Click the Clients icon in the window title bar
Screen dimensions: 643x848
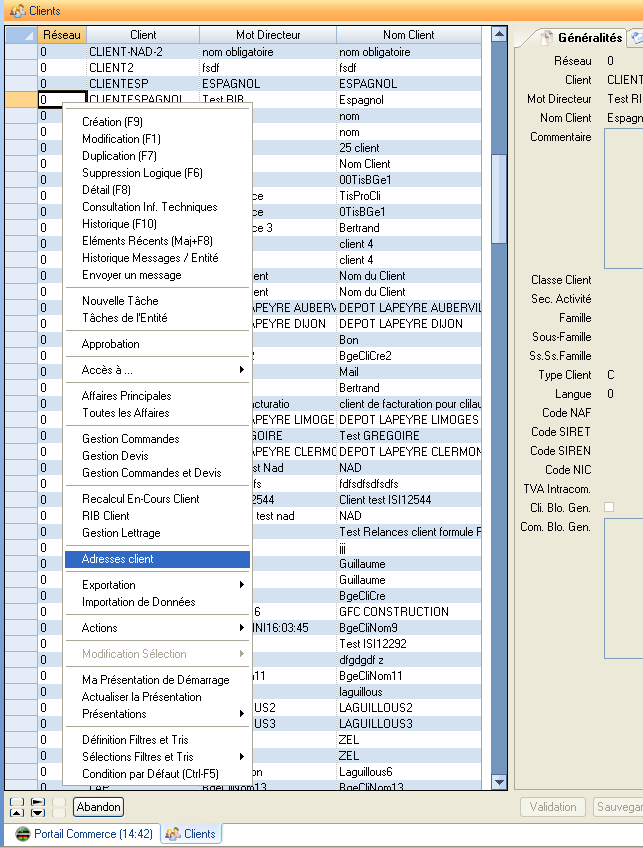click(x=17, y=11)
